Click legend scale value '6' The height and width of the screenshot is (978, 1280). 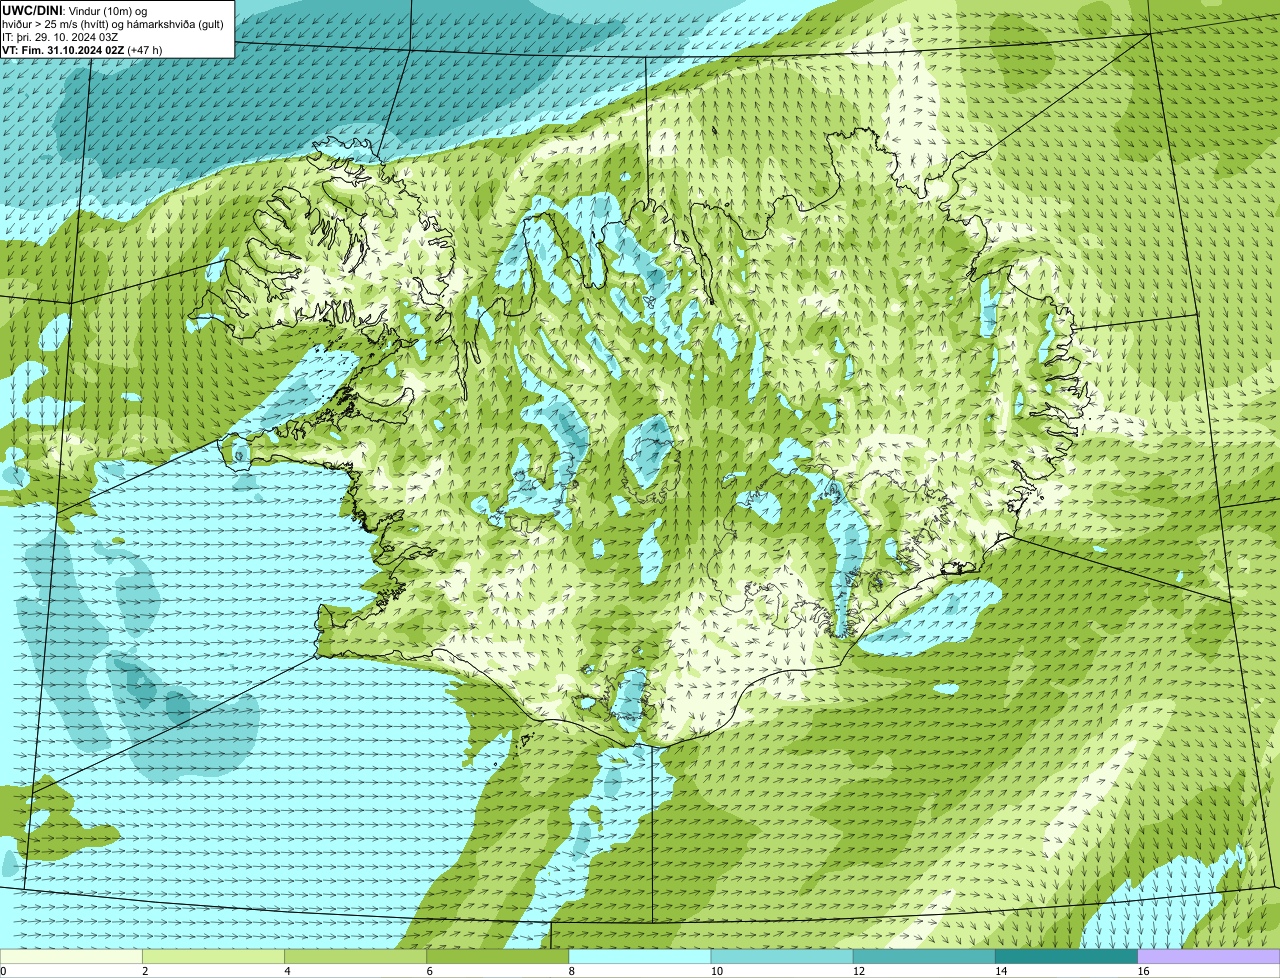(x=429, y=971)
